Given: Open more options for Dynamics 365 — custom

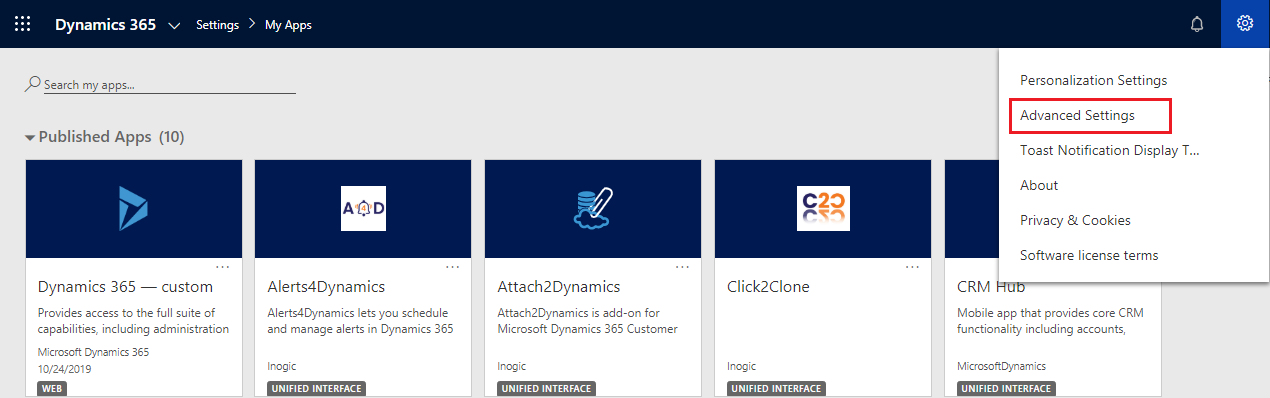Looking at the screenshot, I should (x=222, y=267).
